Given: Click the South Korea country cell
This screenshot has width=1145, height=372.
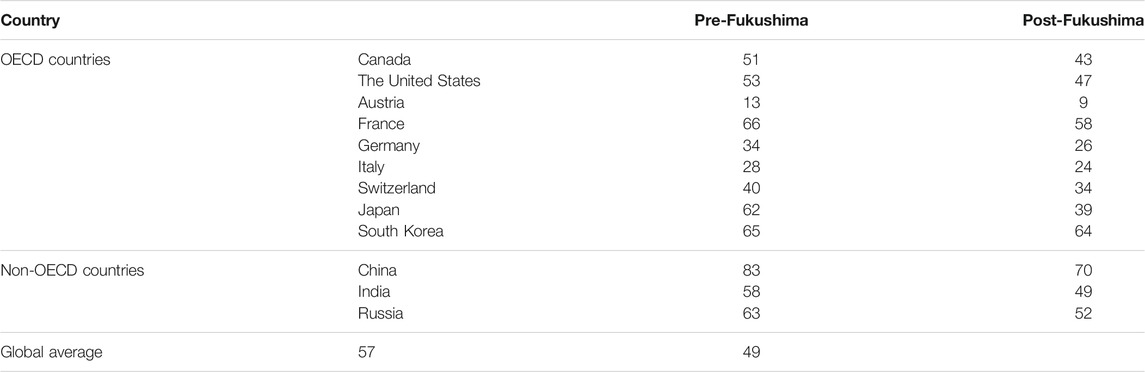Looking at the screenshot, I should click(x=401, y=231).
